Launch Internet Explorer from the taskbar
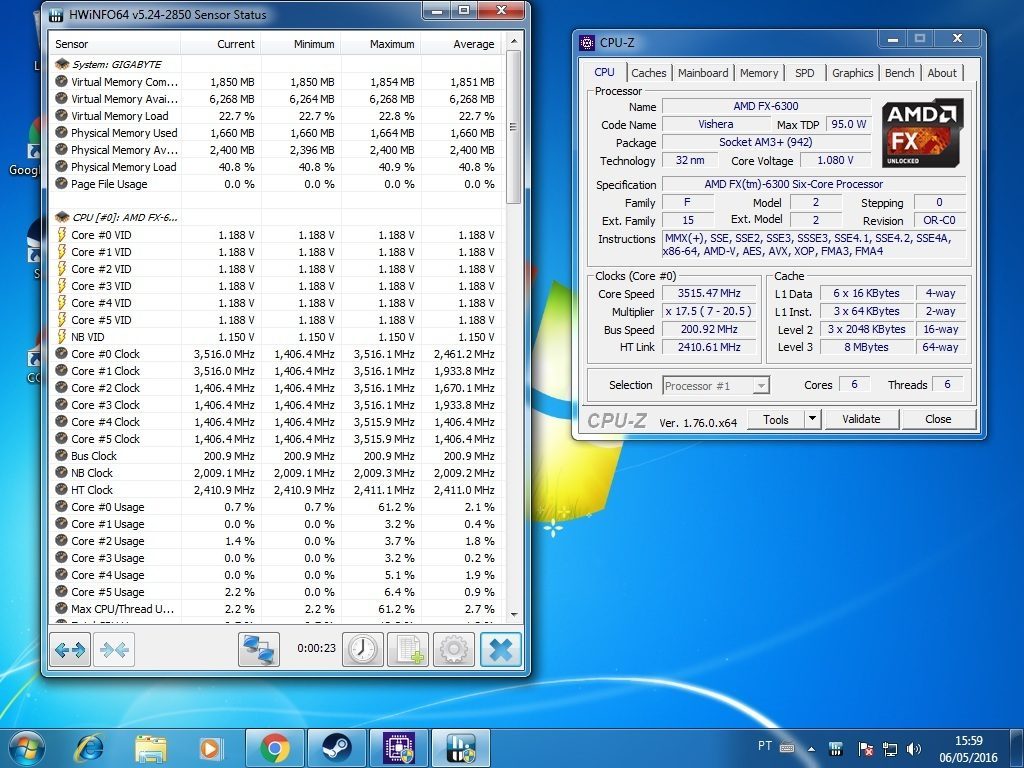This screenshot has width=1024, height=768. 89,748
